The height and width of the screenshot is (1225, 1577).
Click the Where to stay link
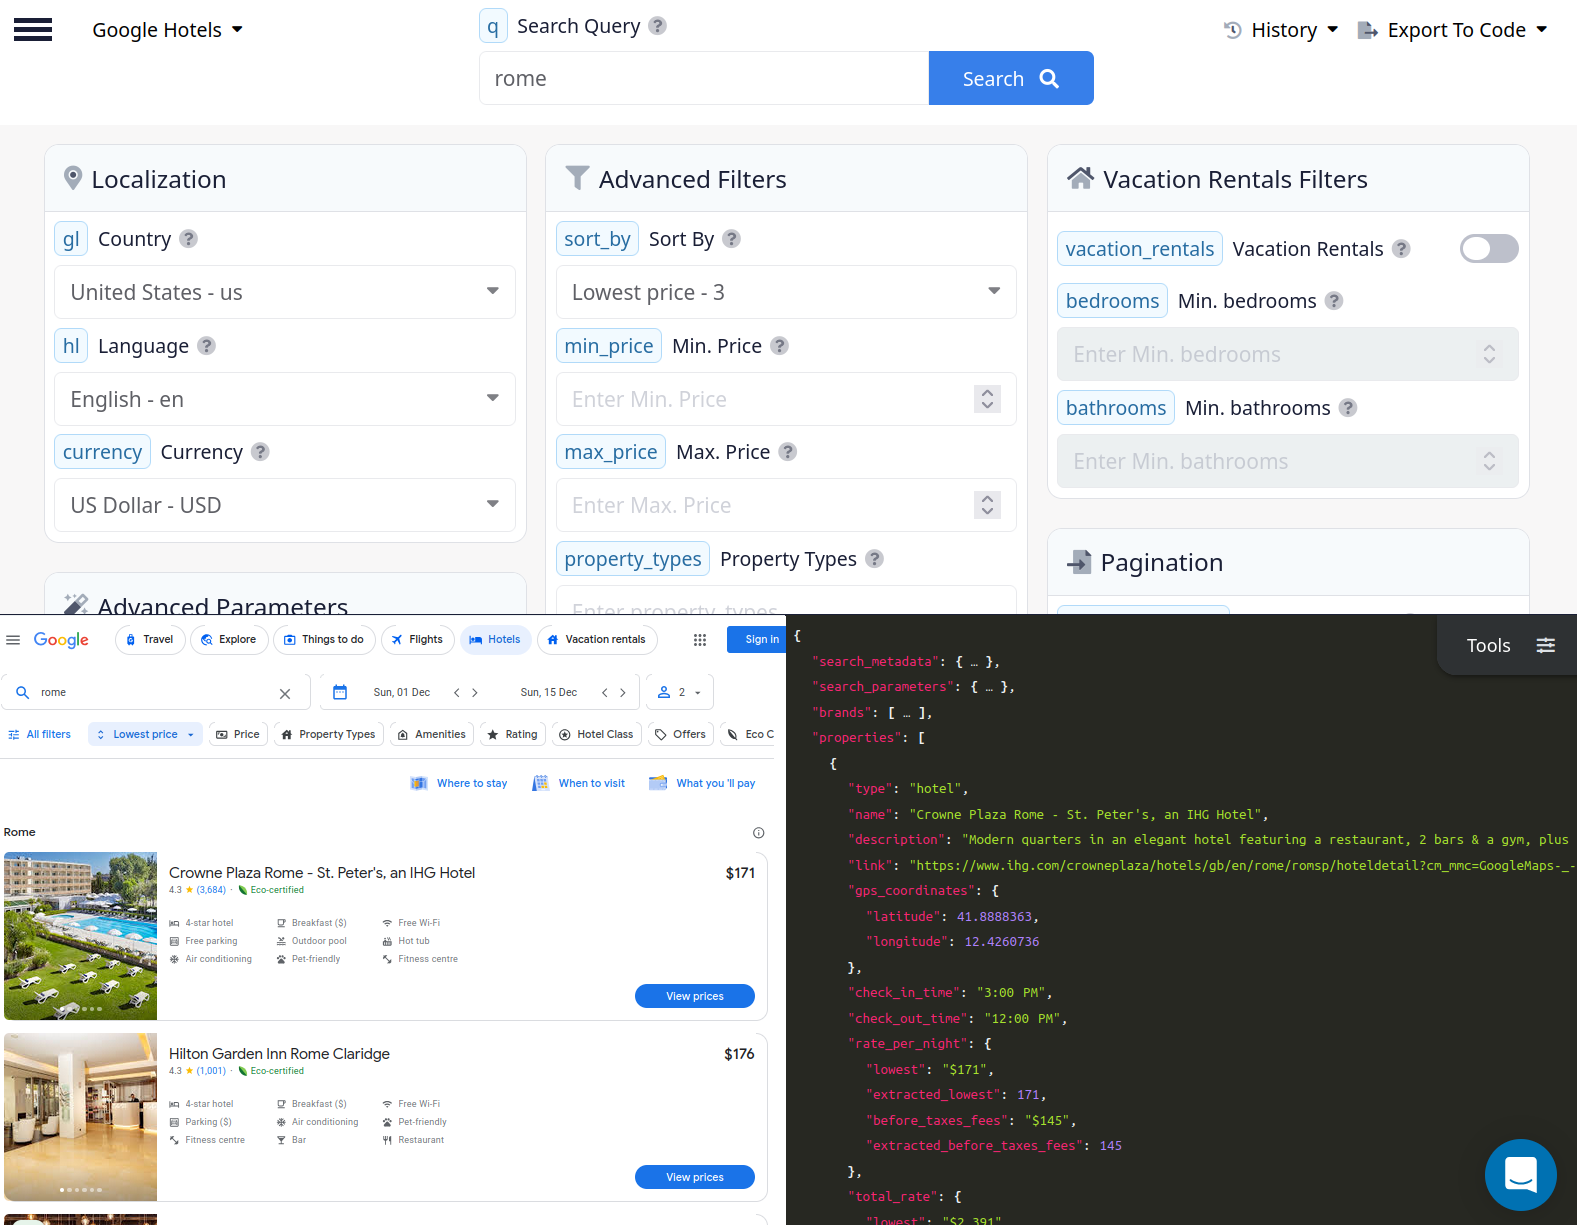(x=459, y=783)
